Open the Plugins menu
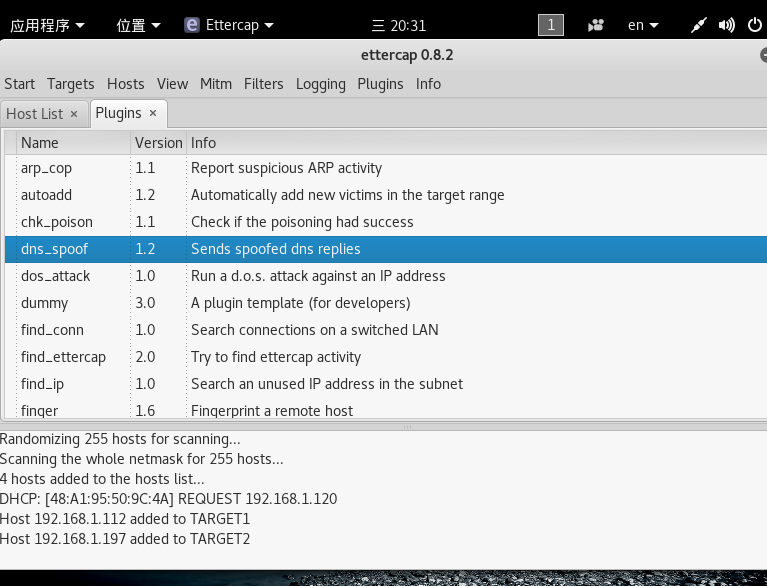 (380, 84)
